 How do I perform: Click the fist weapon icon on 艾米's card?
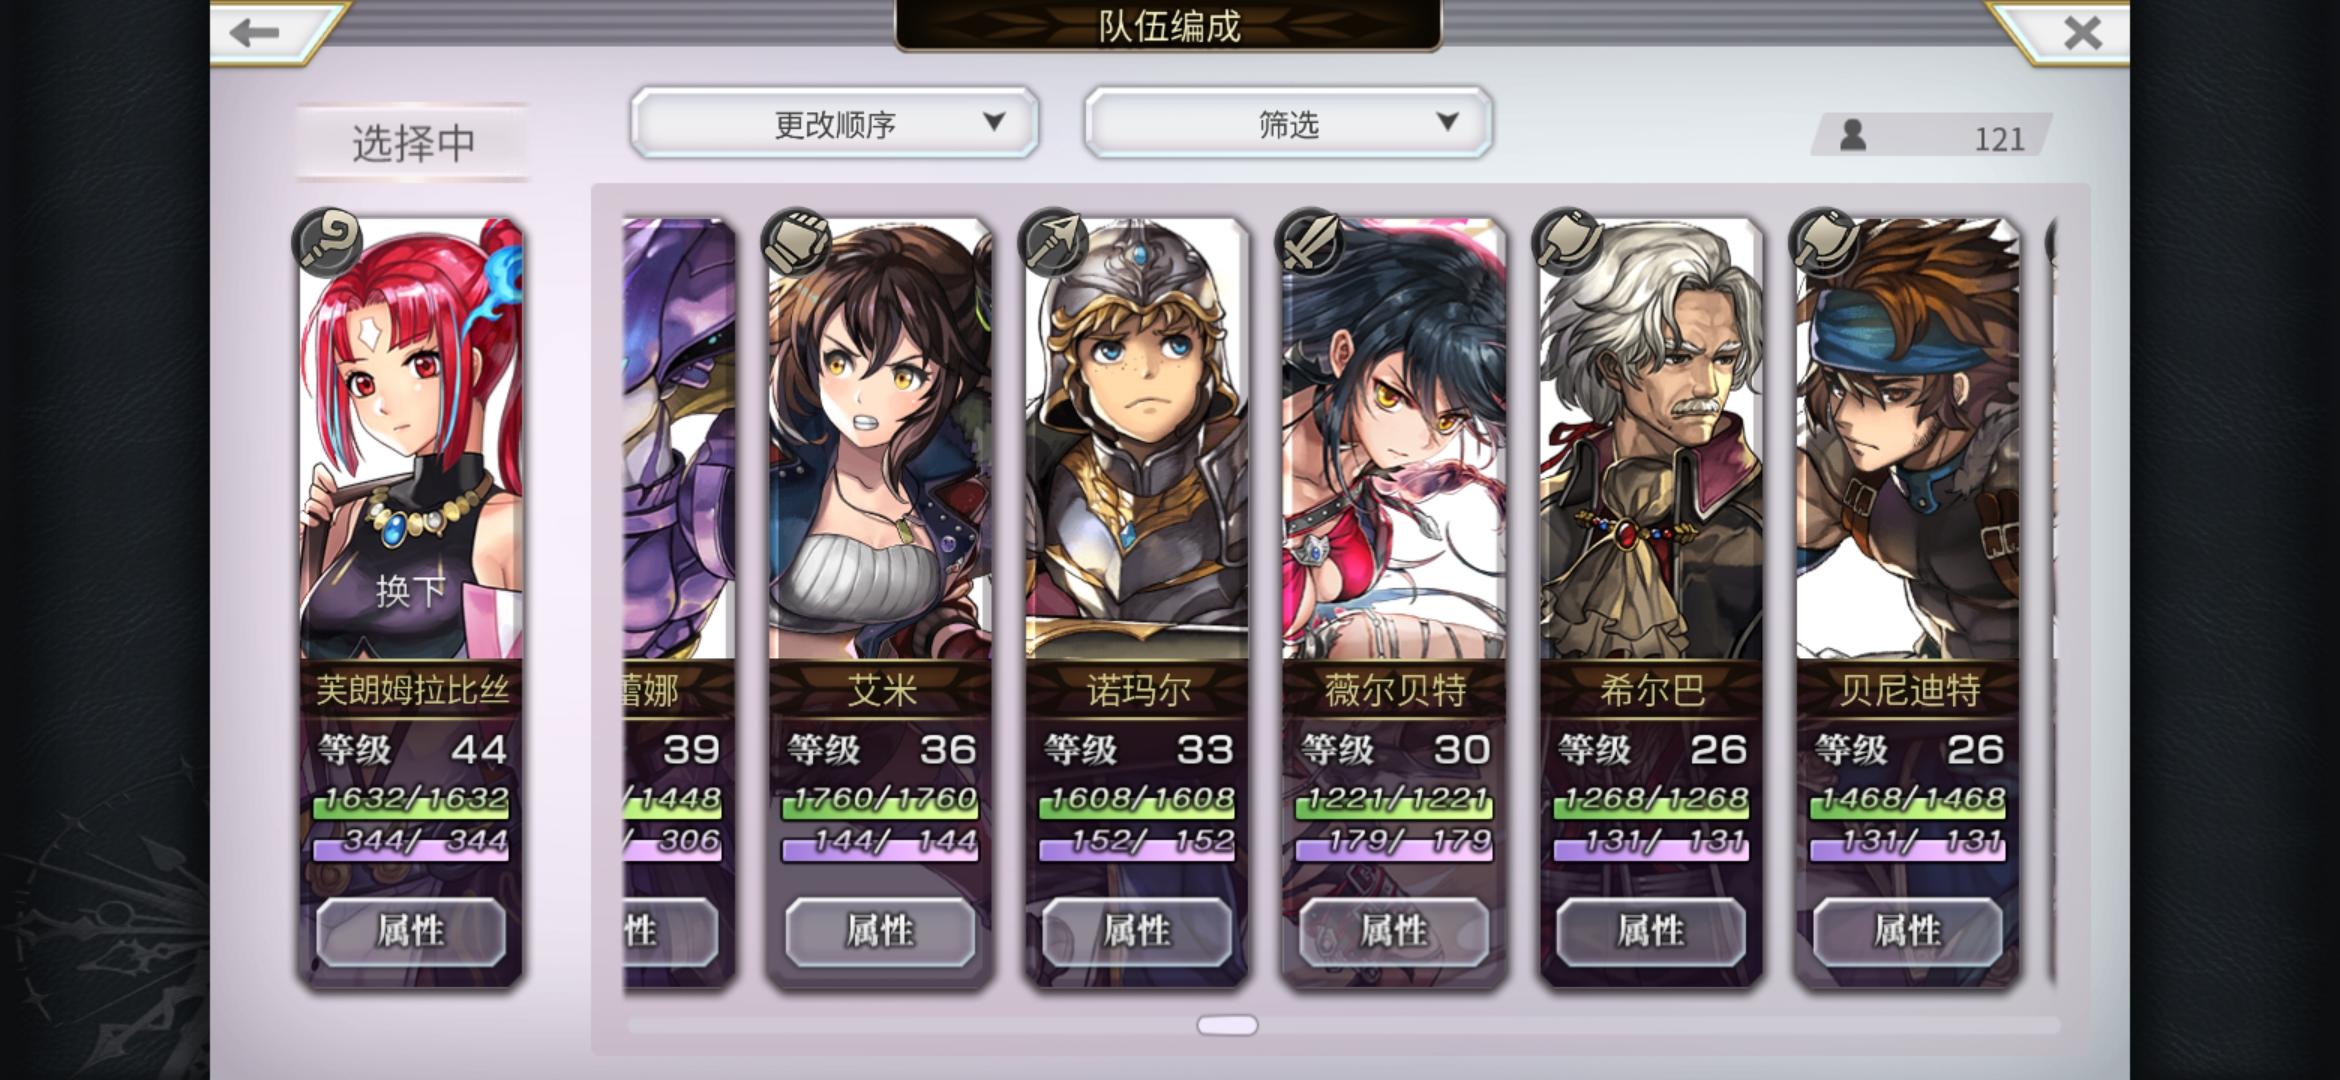(x=797, y=241)
